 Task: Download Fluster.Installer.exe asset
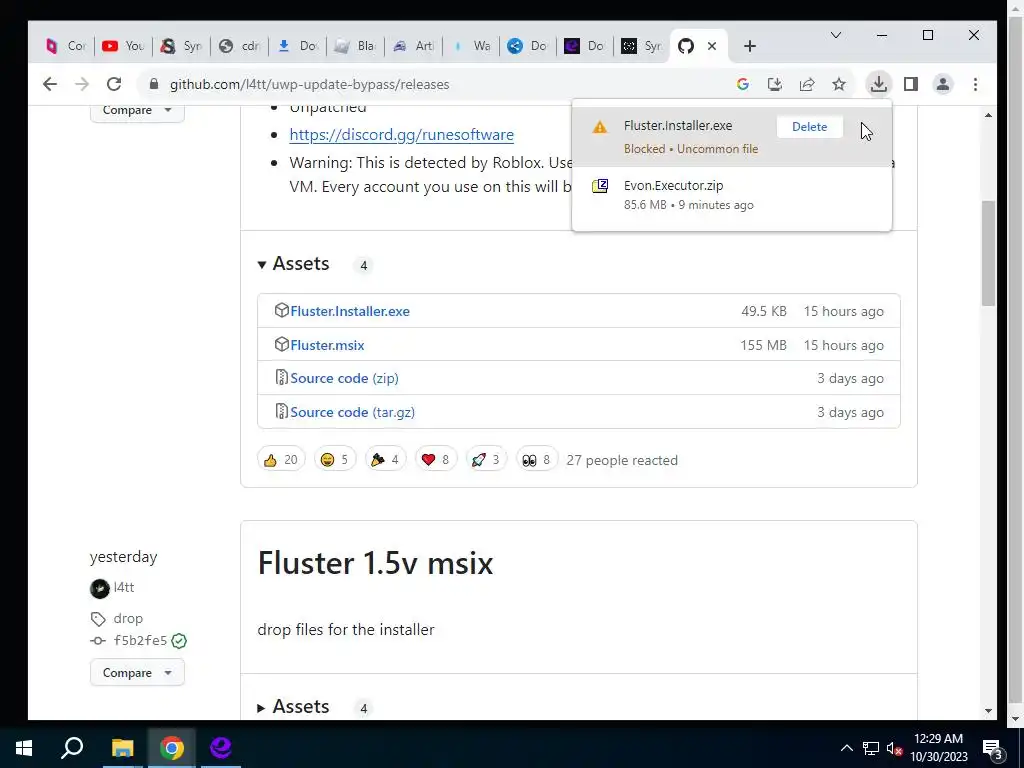coord(349,311)
